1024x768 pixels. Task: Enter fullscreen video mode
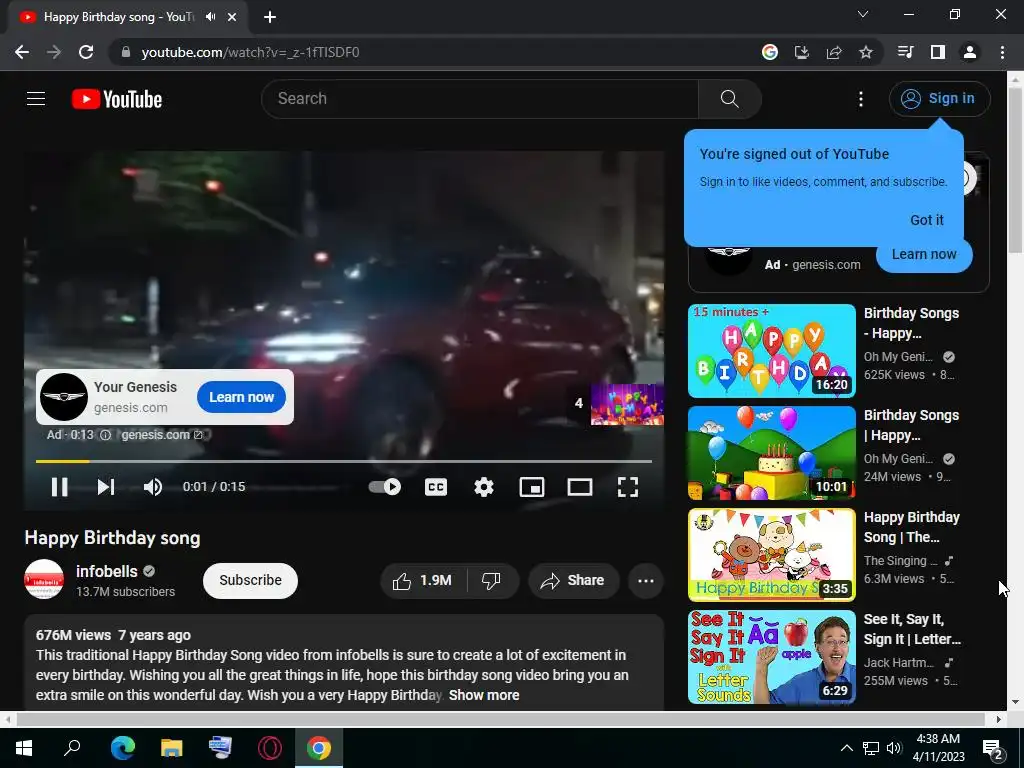click(x=628, y=487)
